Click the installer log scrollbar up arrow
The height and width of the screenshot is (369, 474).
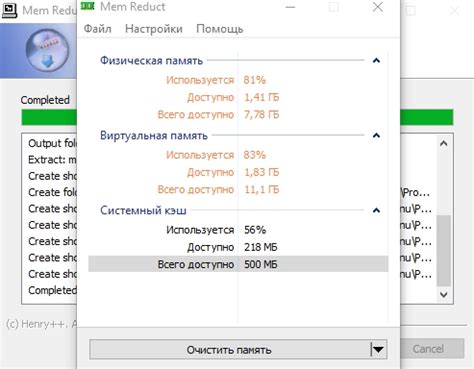[444, 144]
